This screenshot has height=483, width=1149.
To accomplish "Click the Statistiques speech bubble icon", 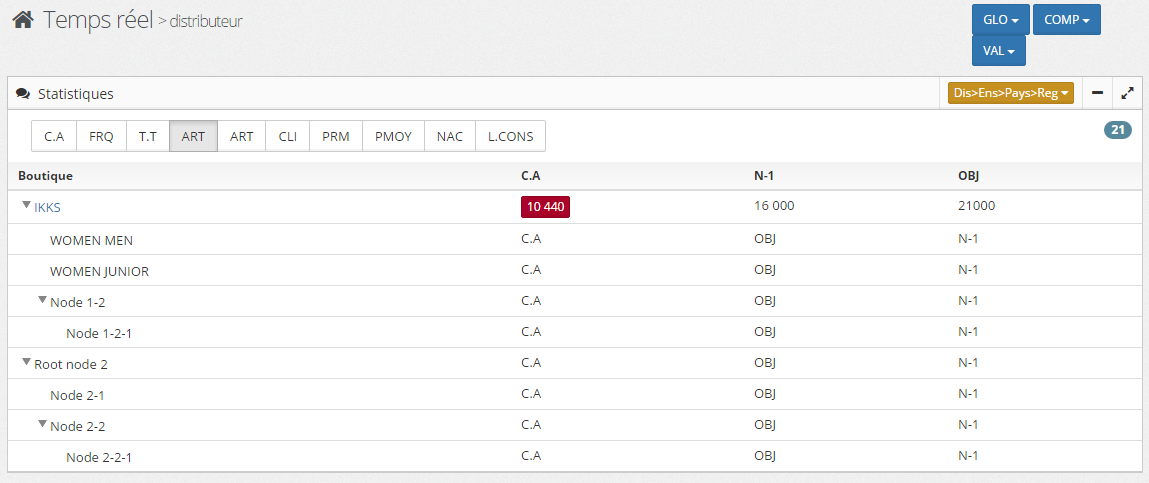I will tap(23, 94).
